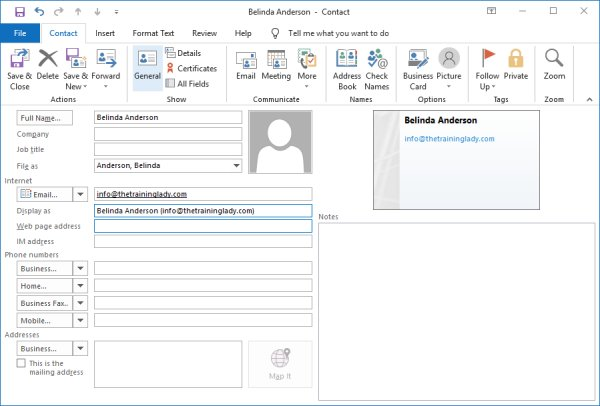
Task: Click Save & New
Action: click(76, 70)
